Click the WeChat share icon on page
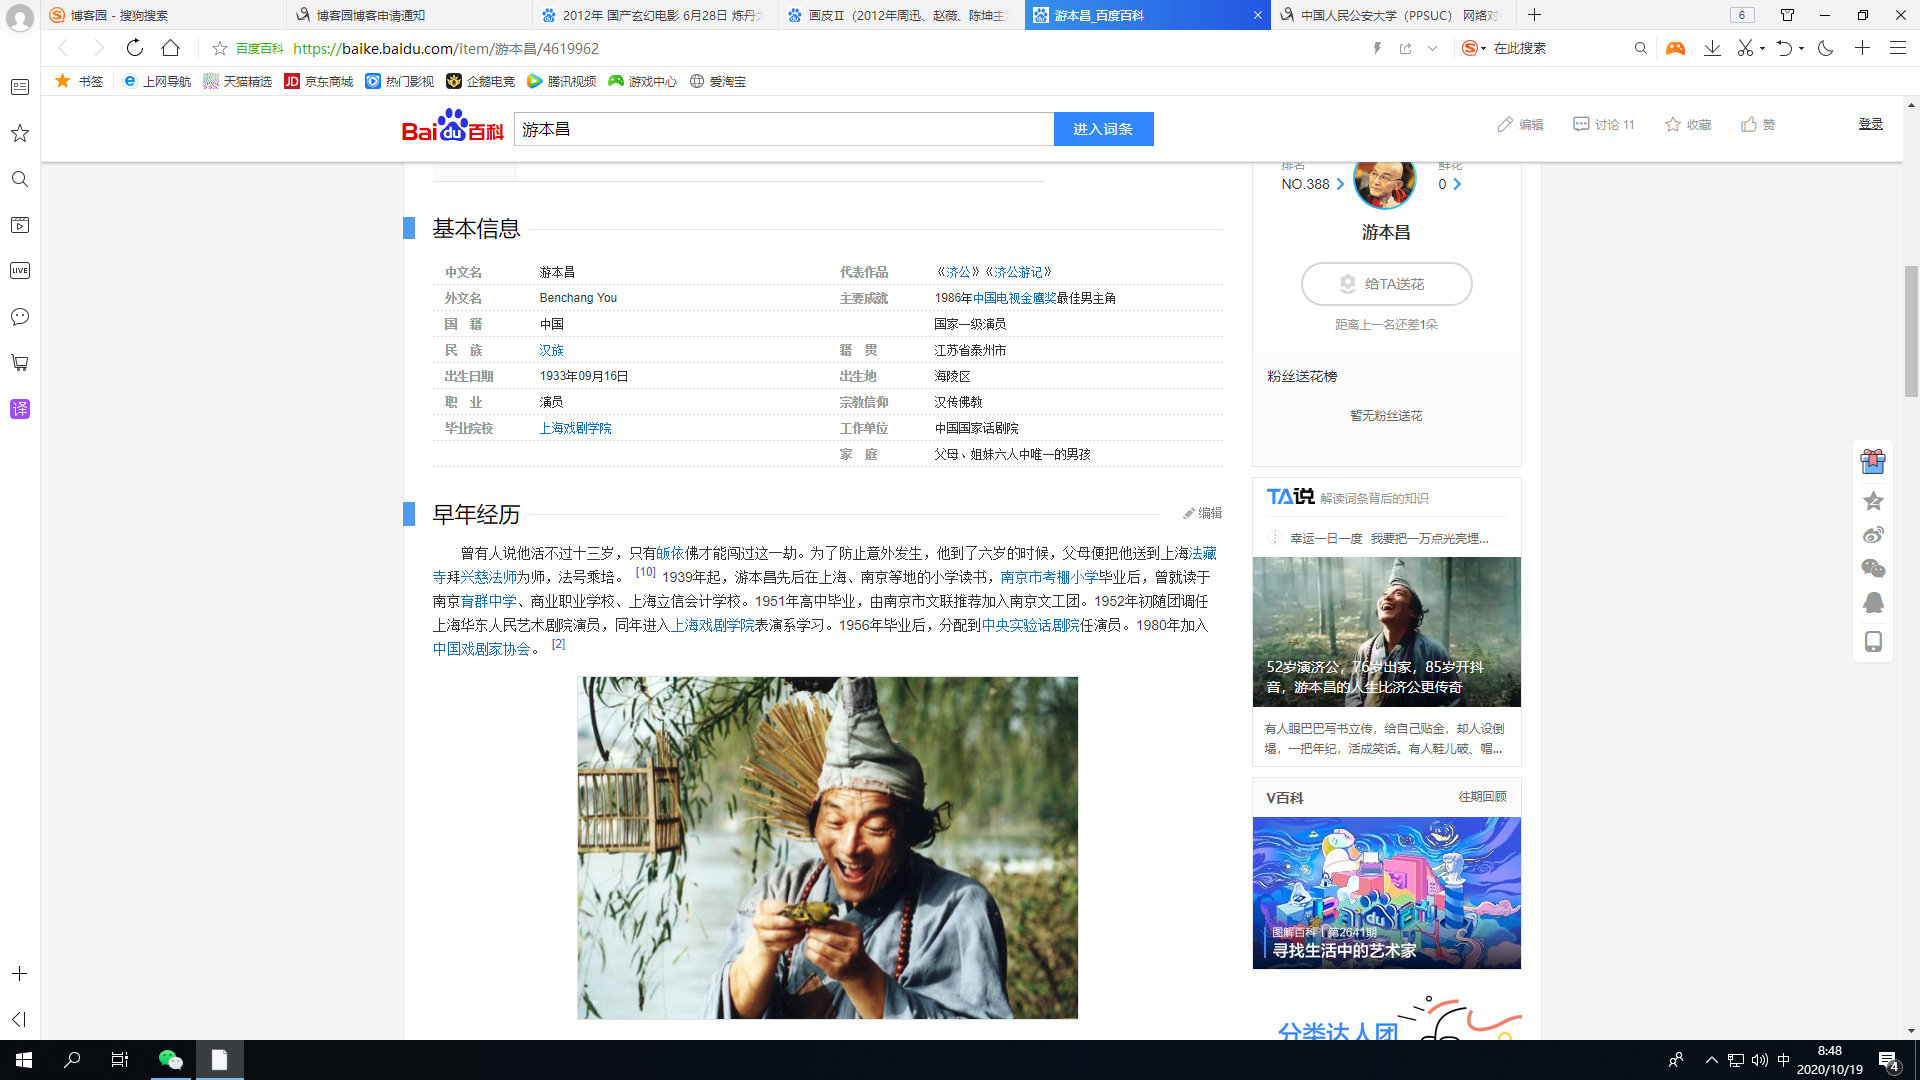The height and width of the screenshot is (1080, 1920). point(1873,569)
